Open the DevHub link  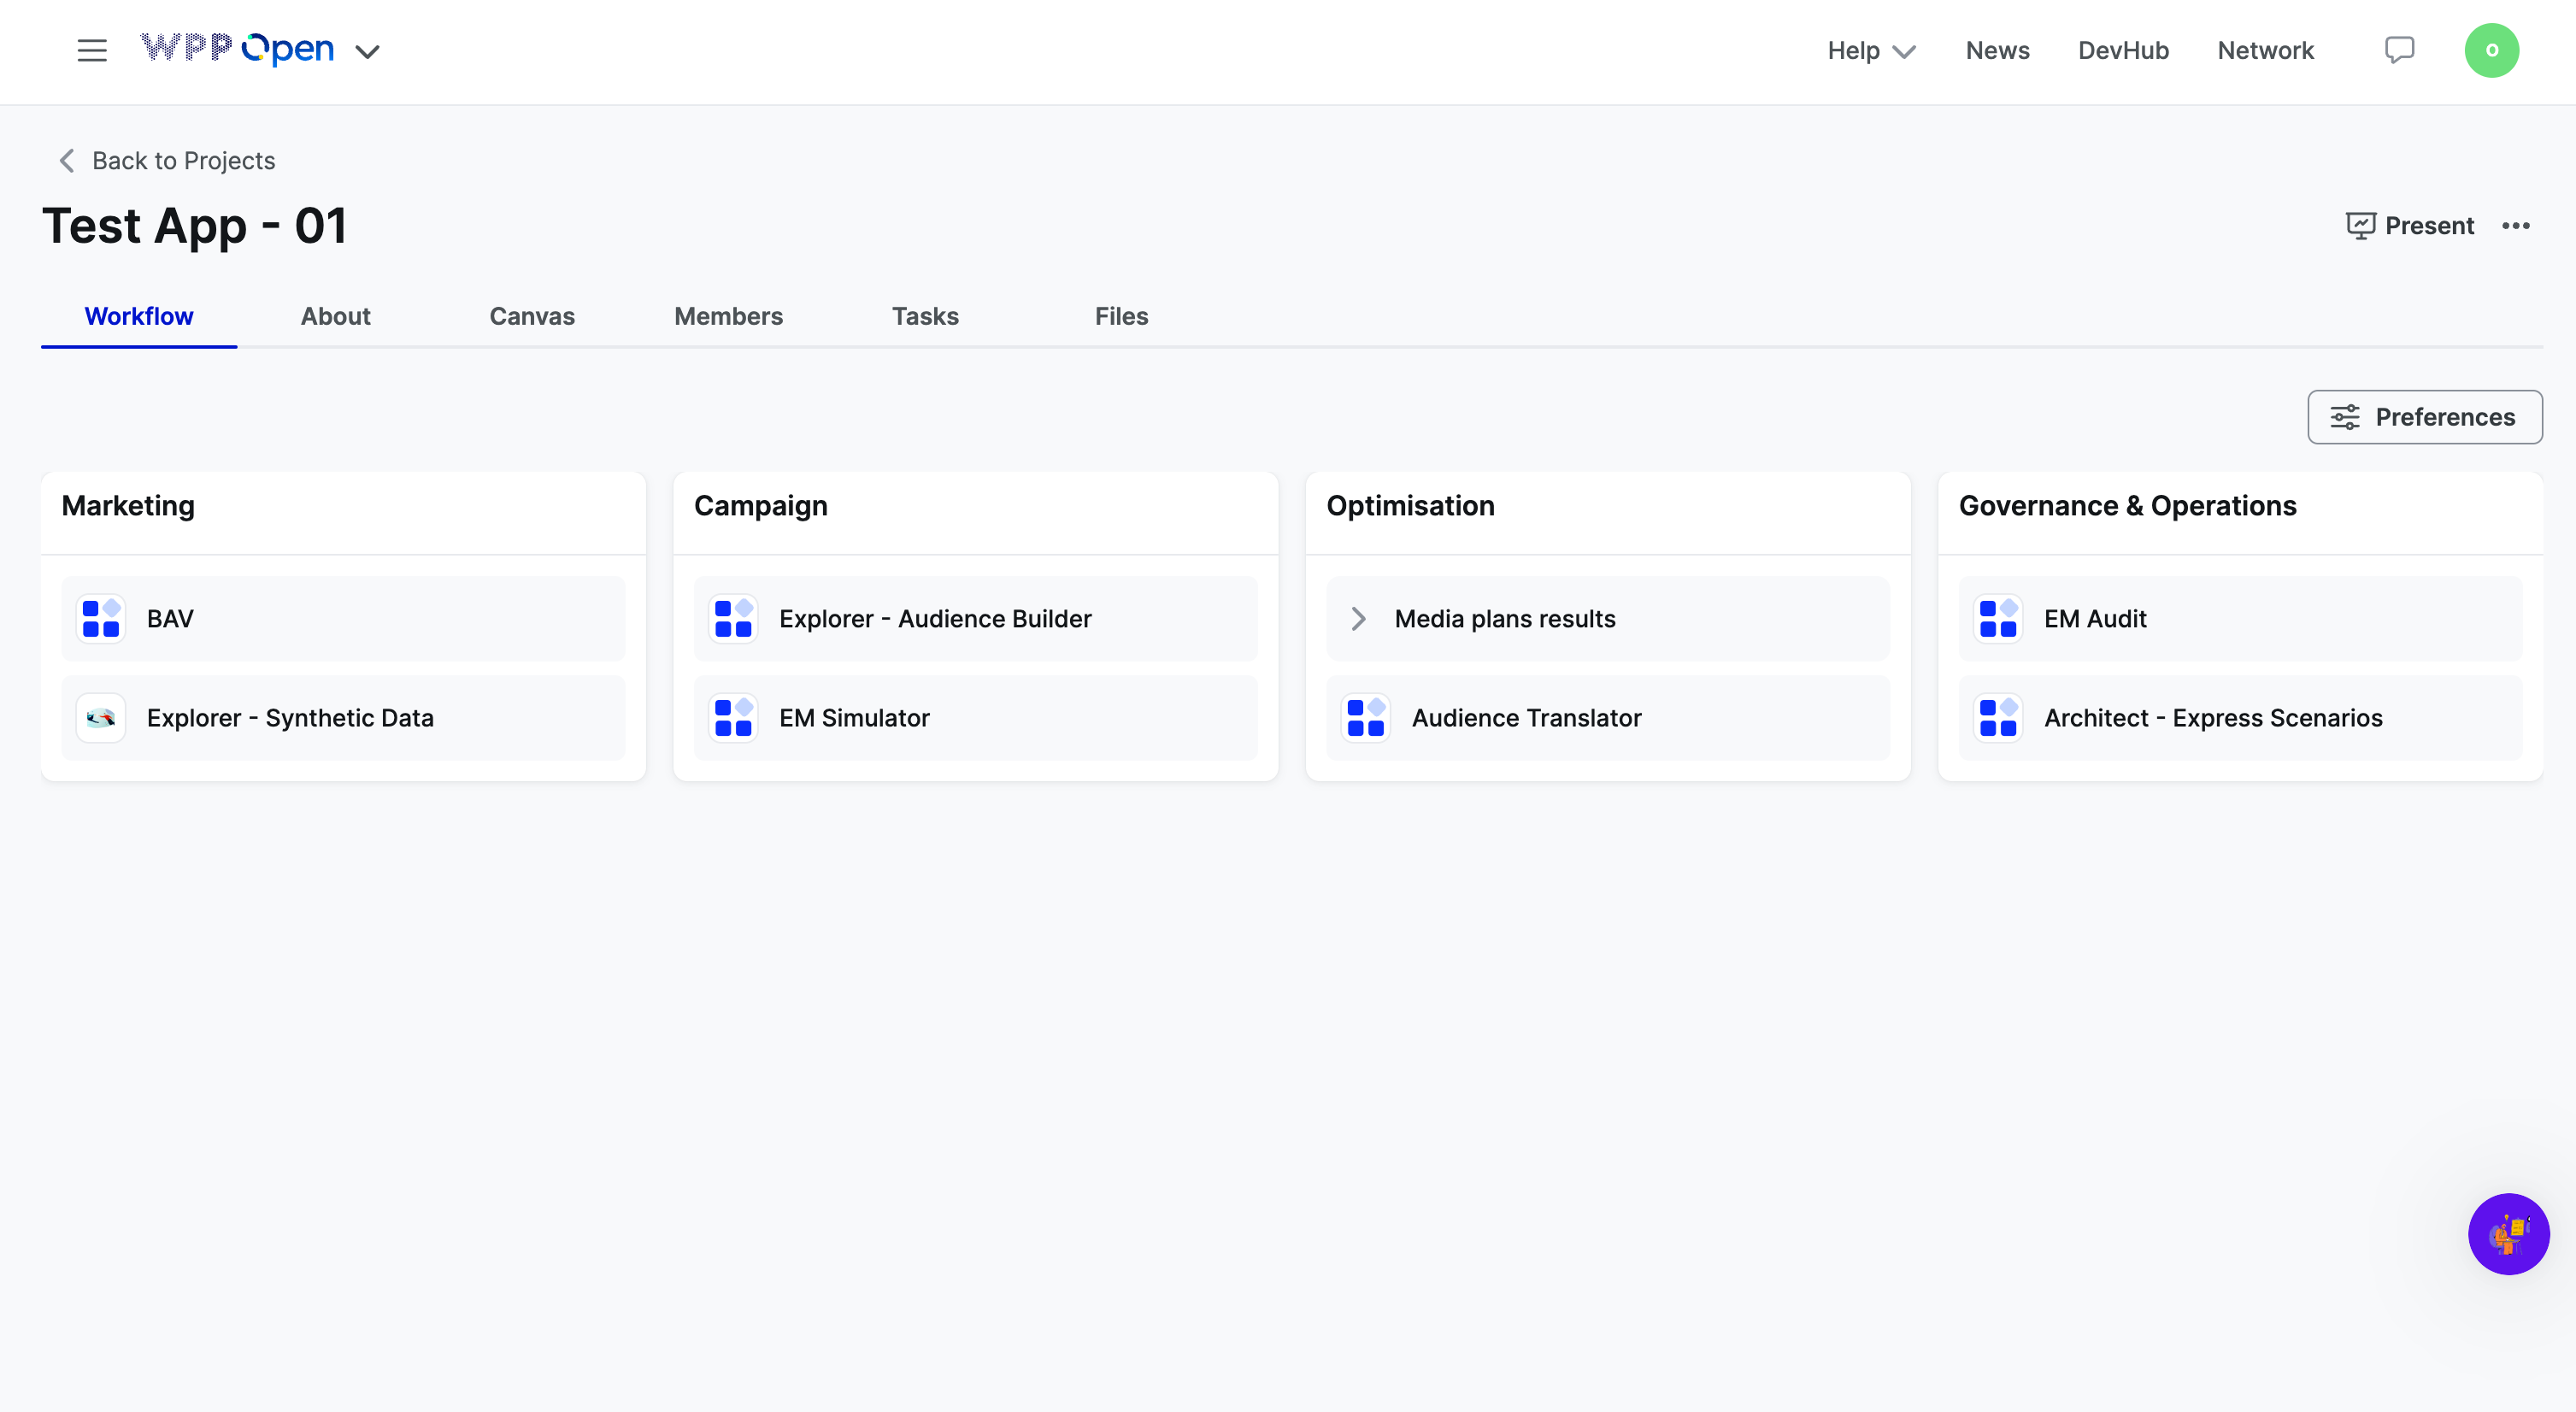2123,51
